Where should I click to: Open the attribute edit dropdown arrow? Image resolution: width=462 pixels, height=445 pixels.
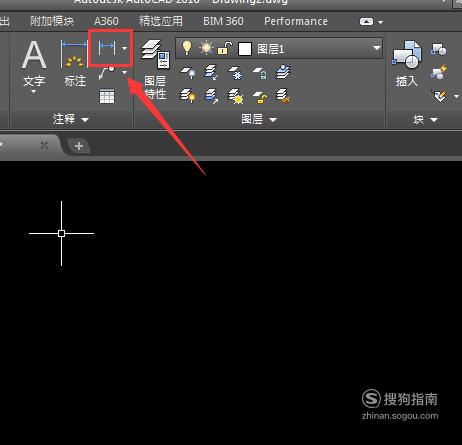click(456, 96)
